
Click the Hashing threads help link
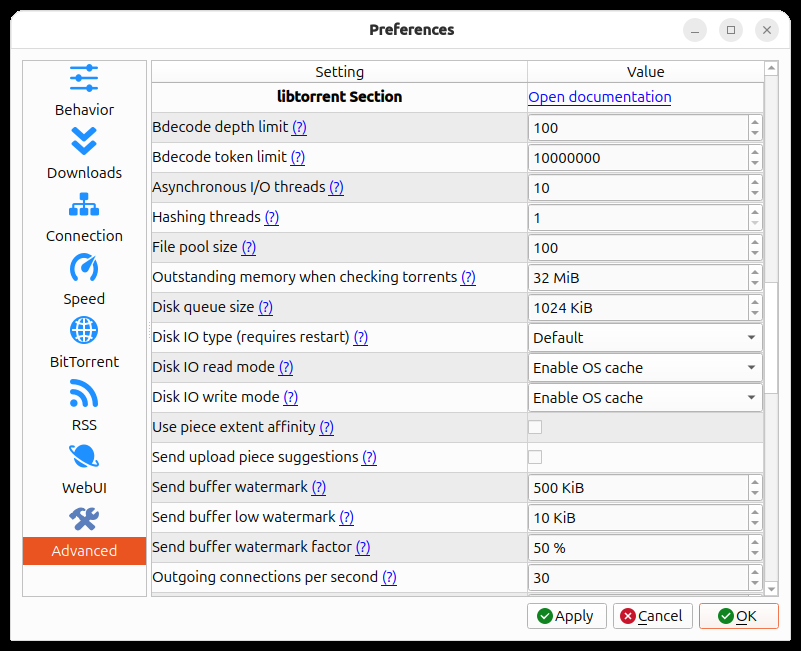coord(272,217)
